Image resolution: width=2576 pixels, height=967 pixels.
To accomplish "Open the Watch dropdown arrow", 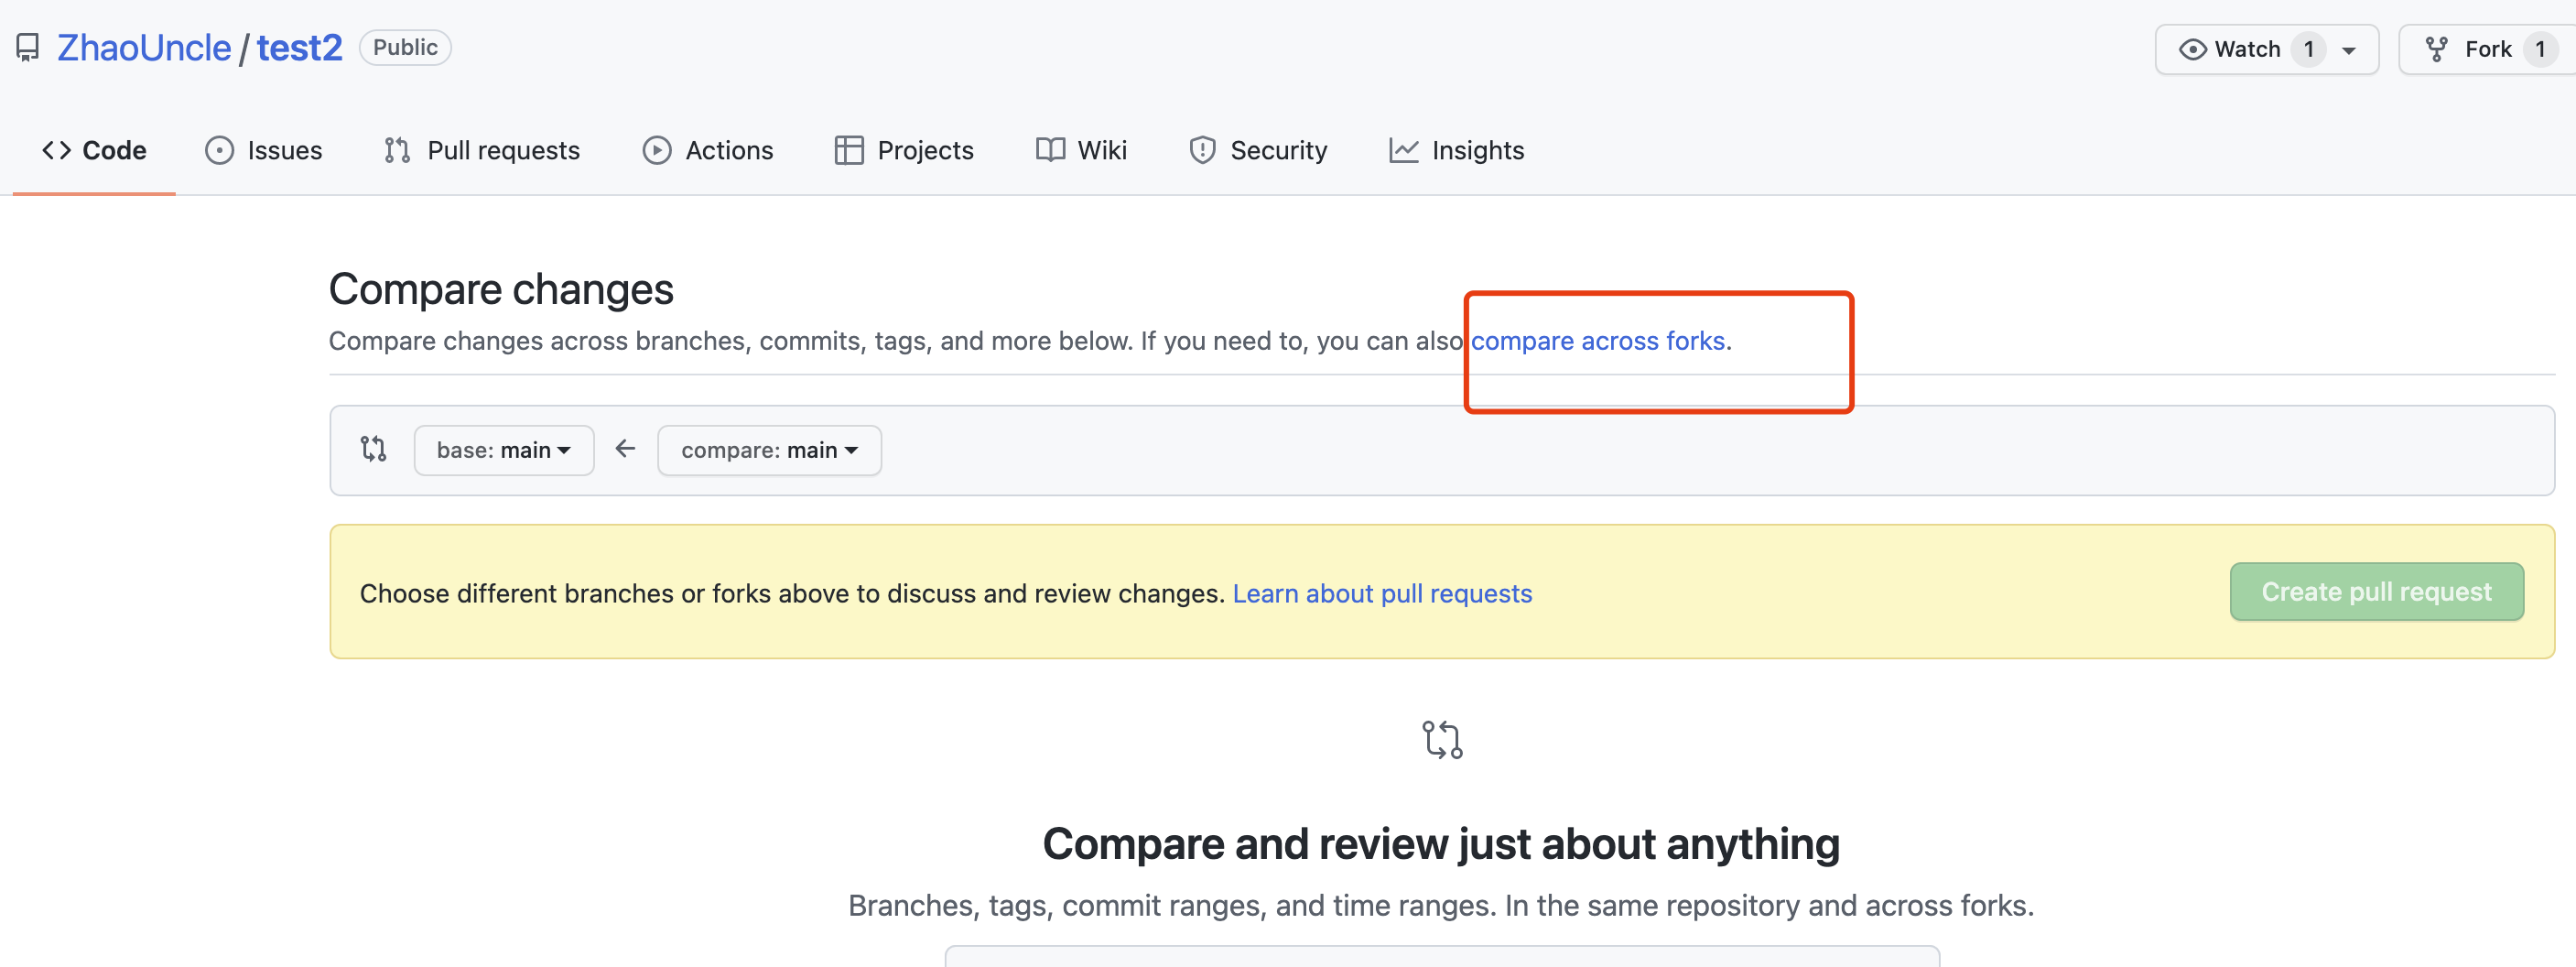I will (x=2349, y=50).
